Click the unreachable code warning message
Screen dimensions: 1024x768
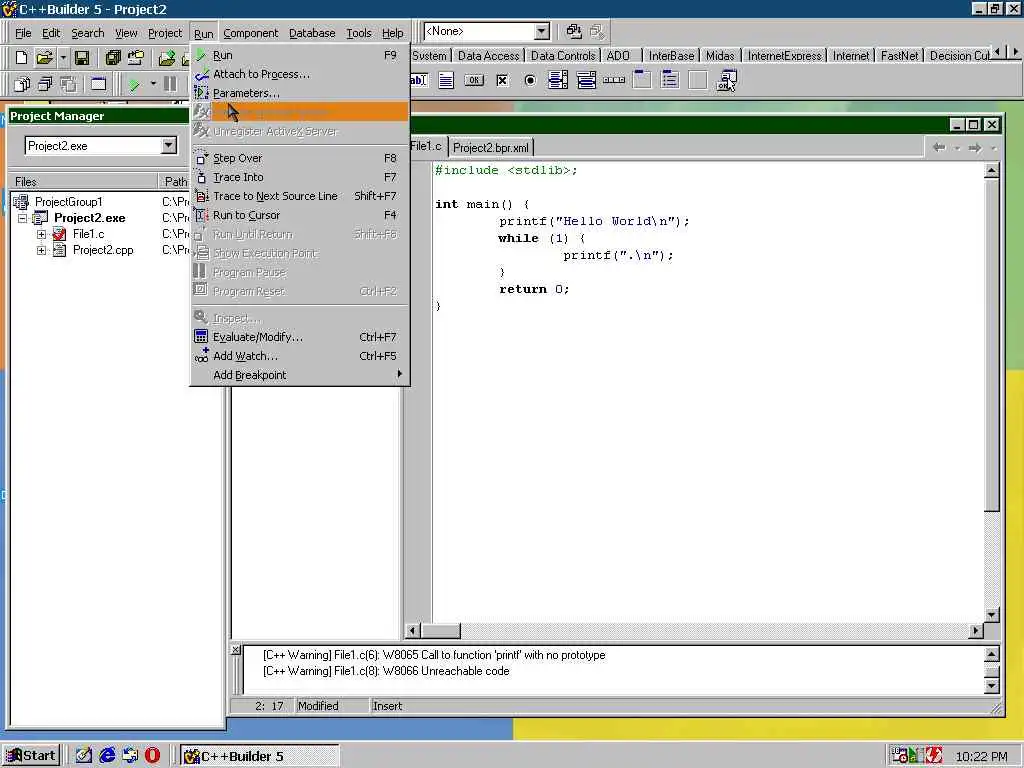tap(386, 671)
